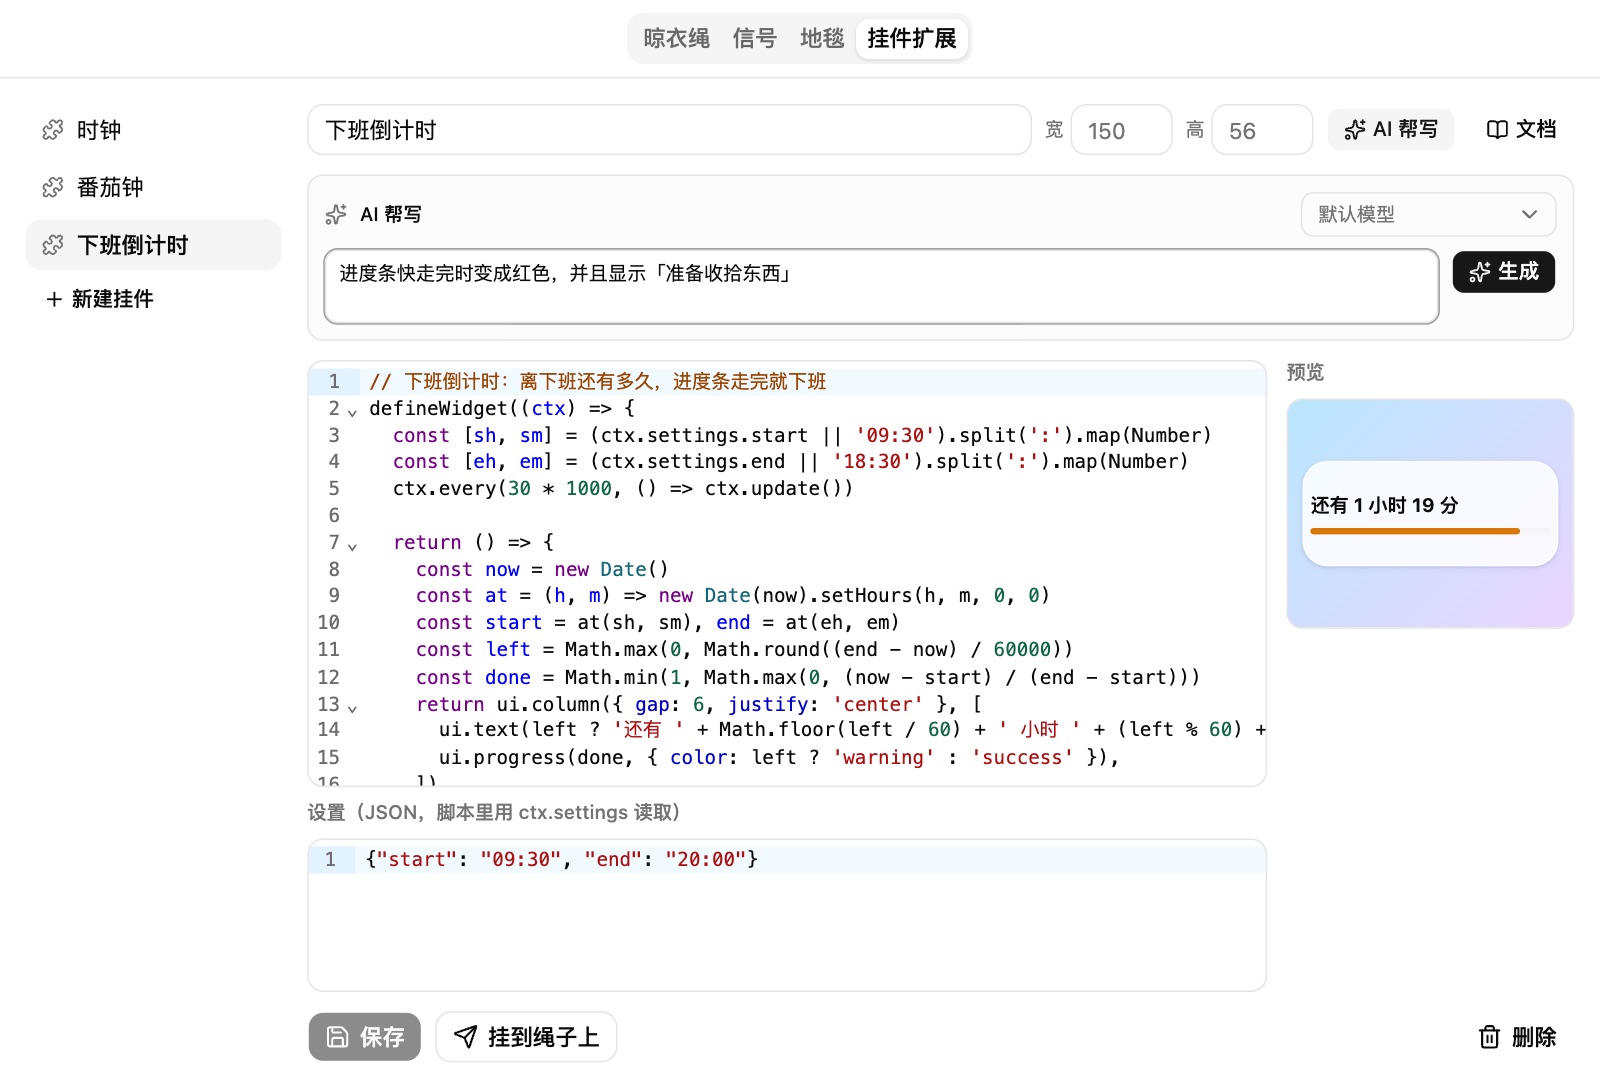Focus widget name field 下班倒计时
Screen dimensions: 1600x1088
click(x=669, y=130)
